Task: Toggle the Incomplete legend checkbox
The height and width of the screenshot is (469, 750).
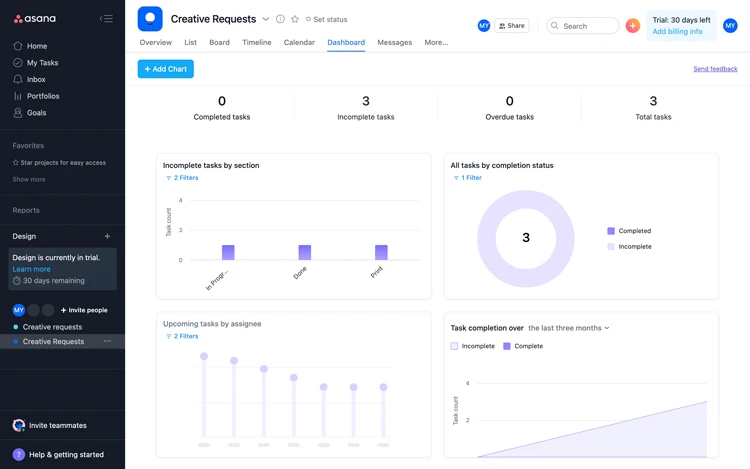Action: (454, 346)
